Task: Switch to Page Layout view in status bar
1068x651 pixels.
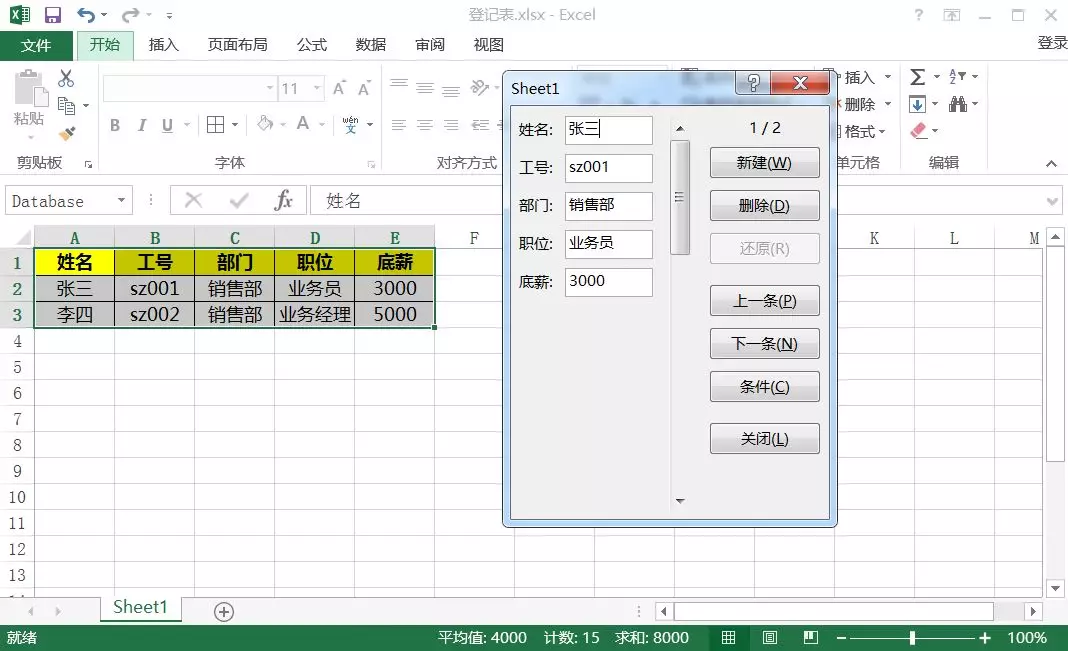Action: tap(770, 637)
